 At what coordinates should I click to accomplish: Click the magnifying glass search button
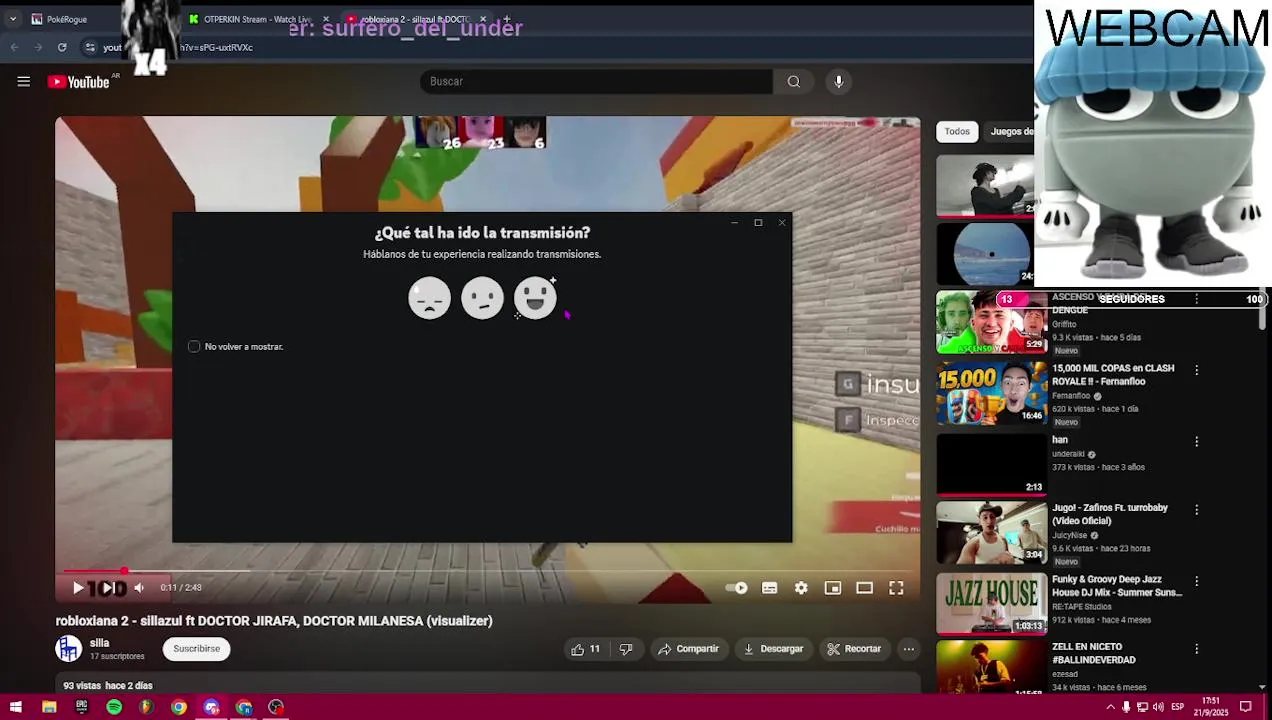point(794,81)
